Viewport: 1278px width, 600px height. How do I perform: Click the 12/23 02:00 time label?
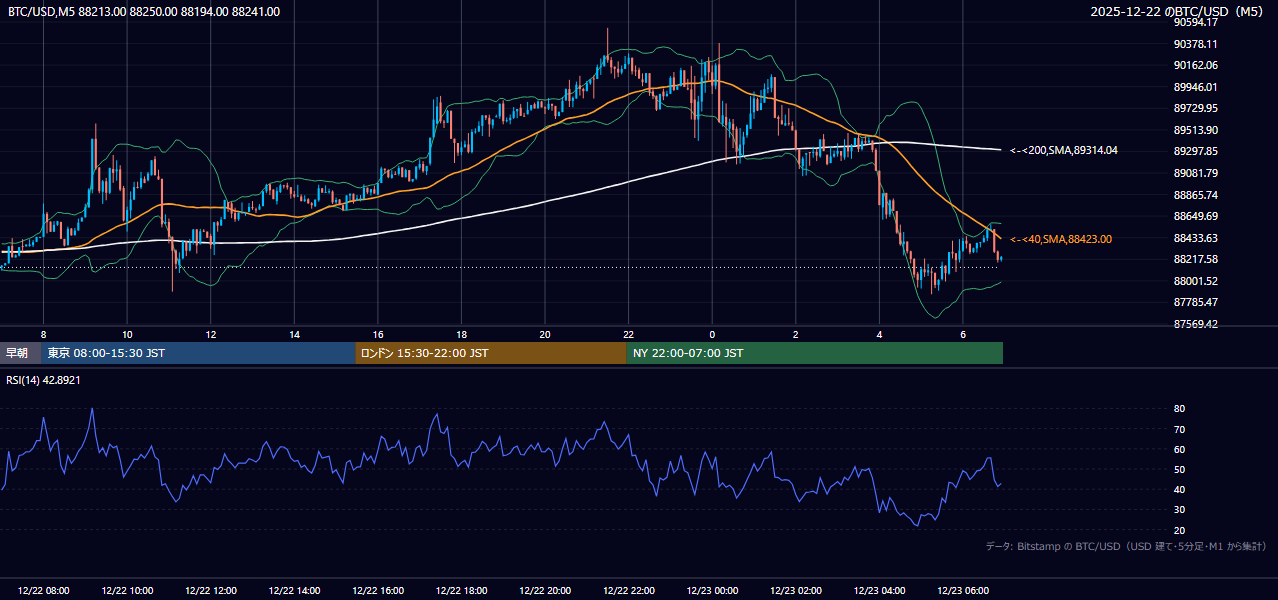coord(796,591)
